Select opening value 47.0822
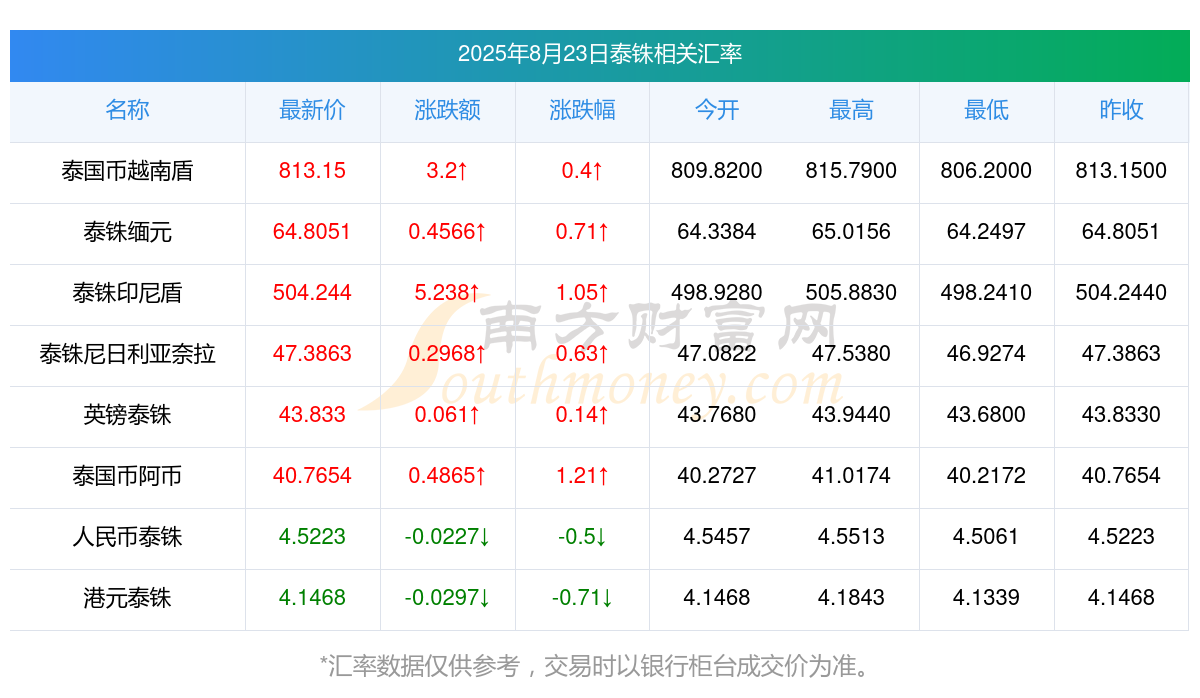The image size is (1200, 698). click(x=717, y=354)
